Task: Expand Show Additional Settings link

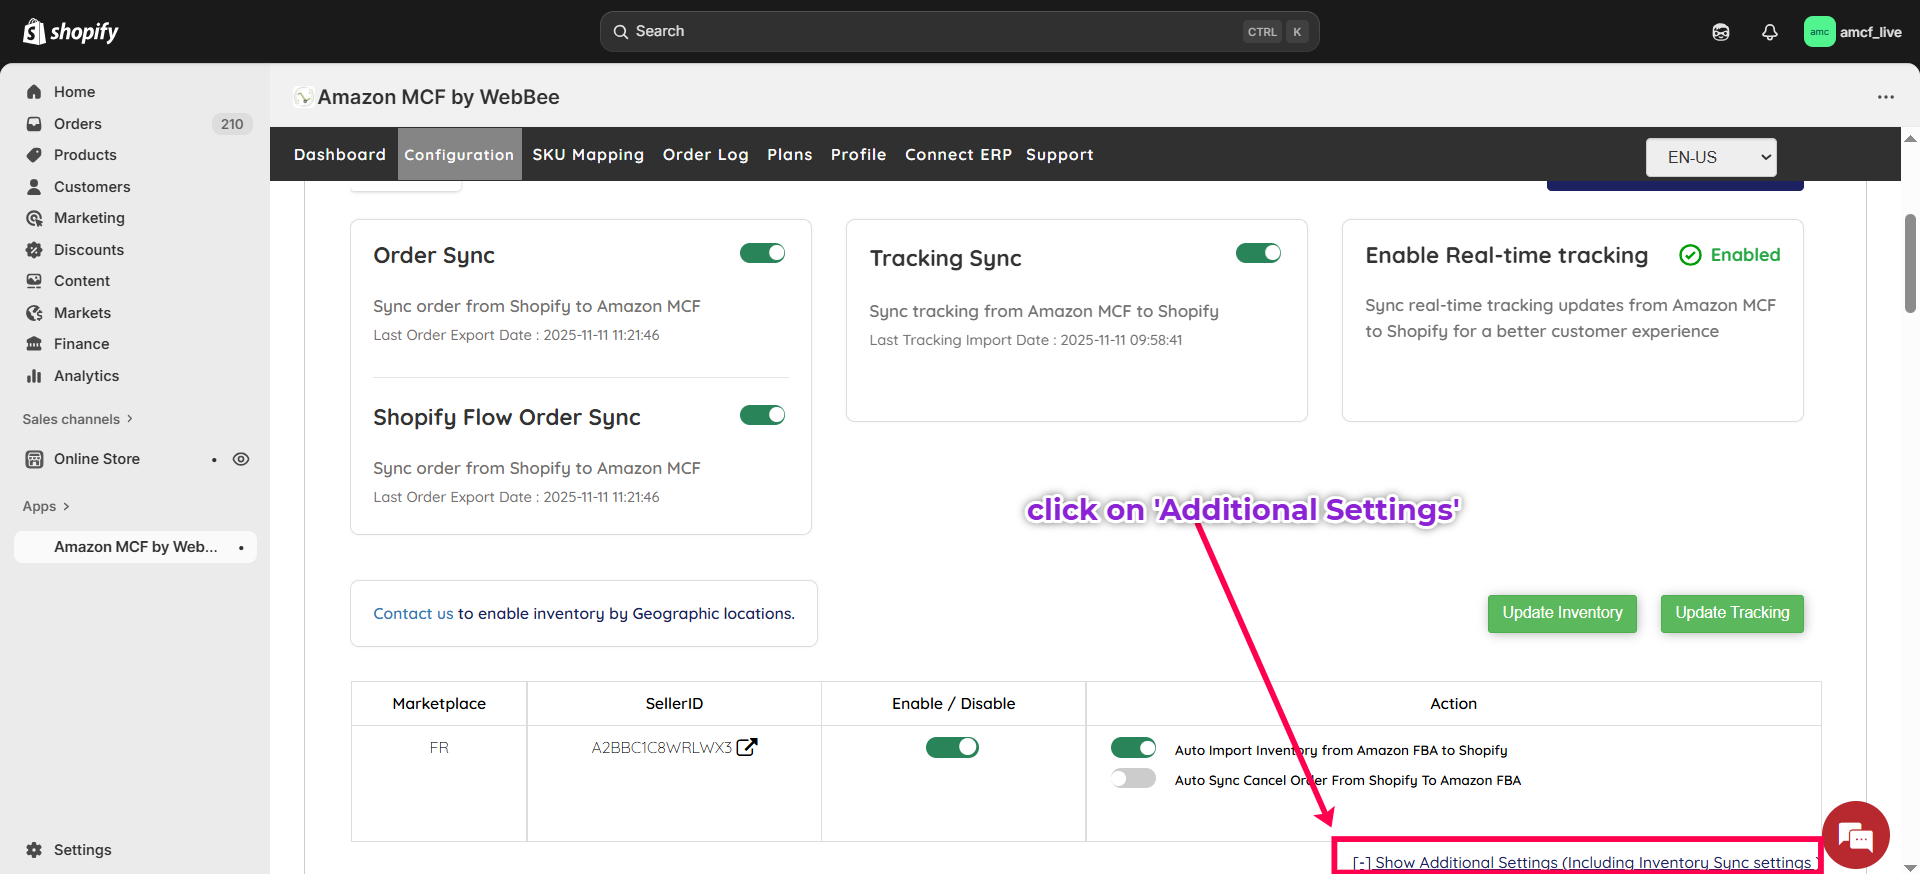Action: pyautogui.click(x=1581, y=862)
